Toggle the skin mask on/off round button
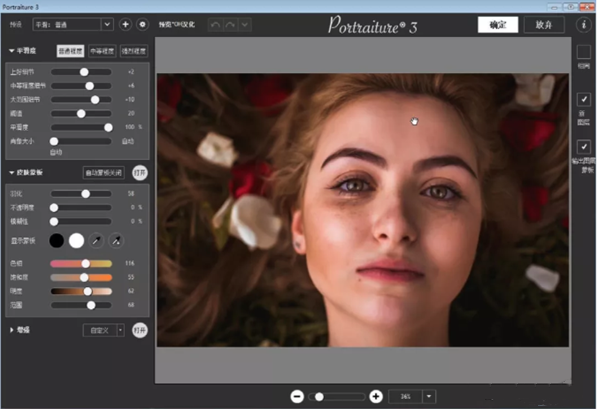The height and width of the screenshot is (409, 598). pyautogui.click(x=140, y=173)
